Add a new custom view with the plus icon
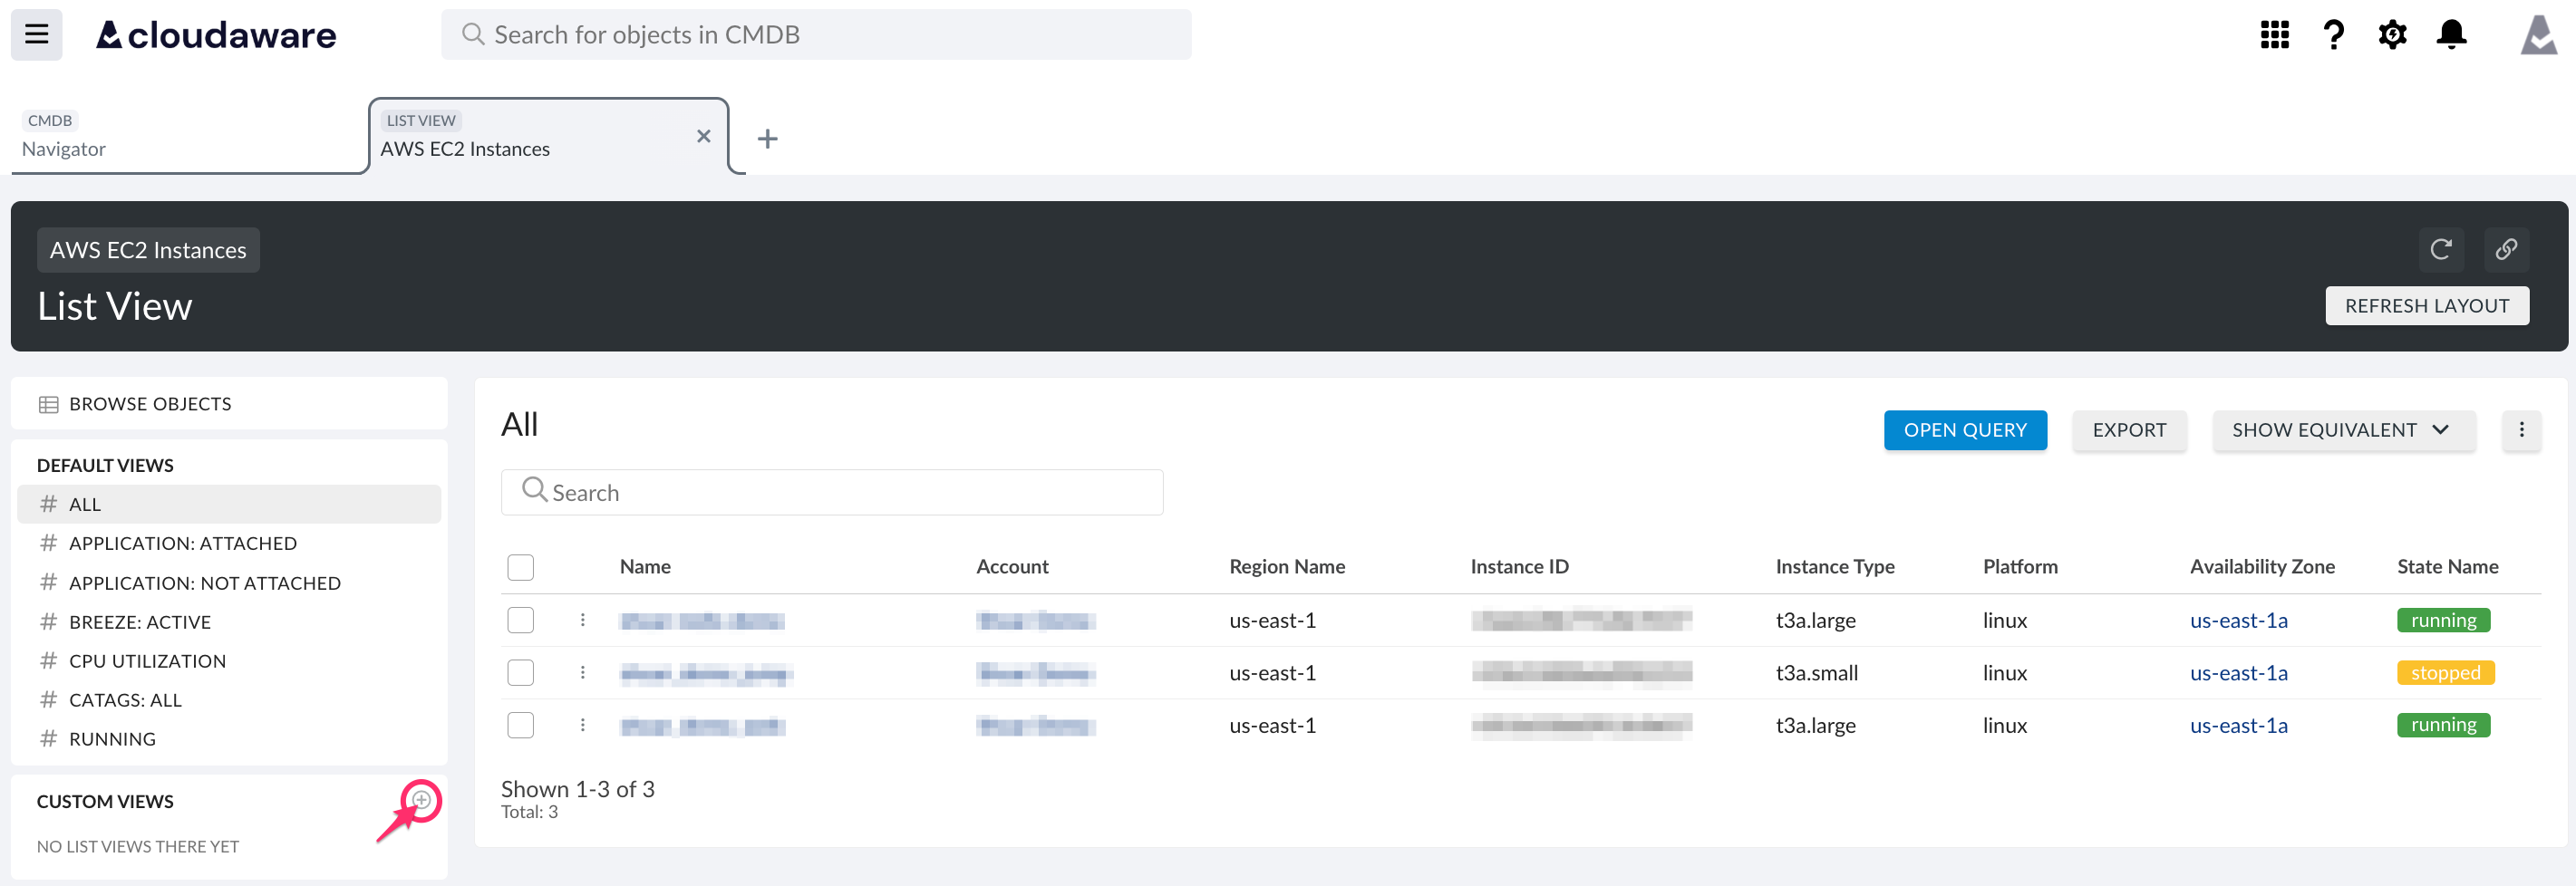 pos(421,800)
